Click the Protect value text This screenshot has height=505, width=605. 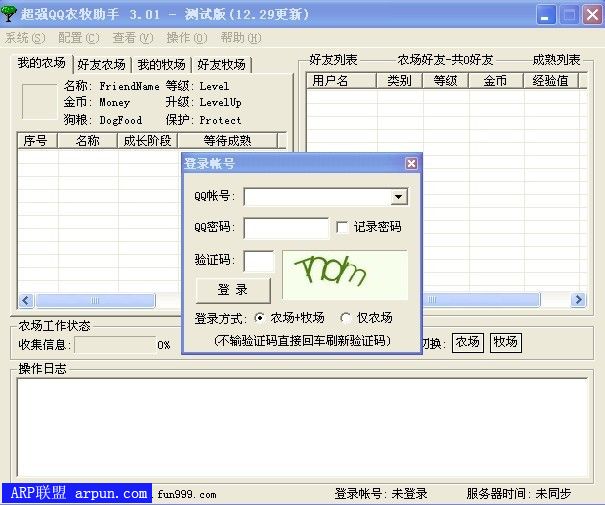220,120
